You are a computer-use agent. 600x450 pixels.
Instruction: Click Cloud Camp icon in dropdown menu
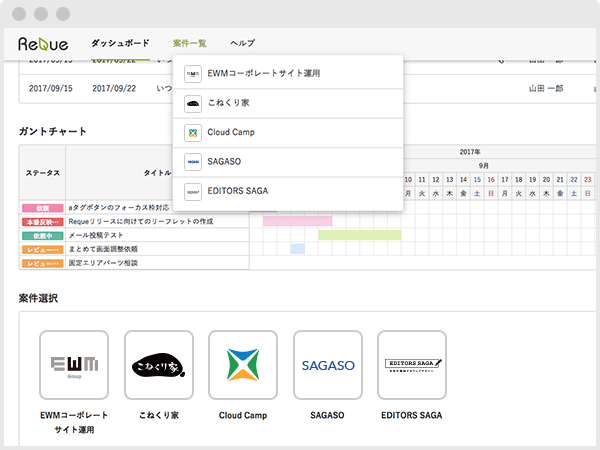coord(193,133)
